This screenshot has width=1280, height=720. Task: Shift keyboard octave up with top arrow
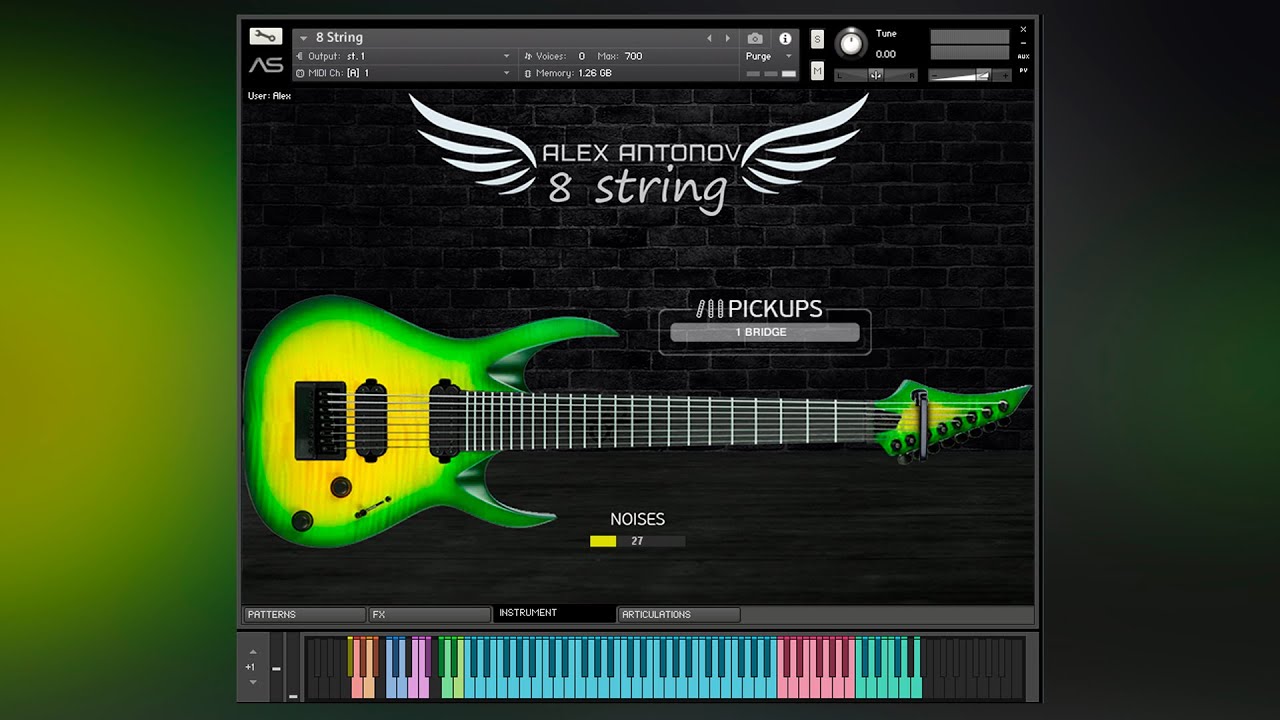252,652
